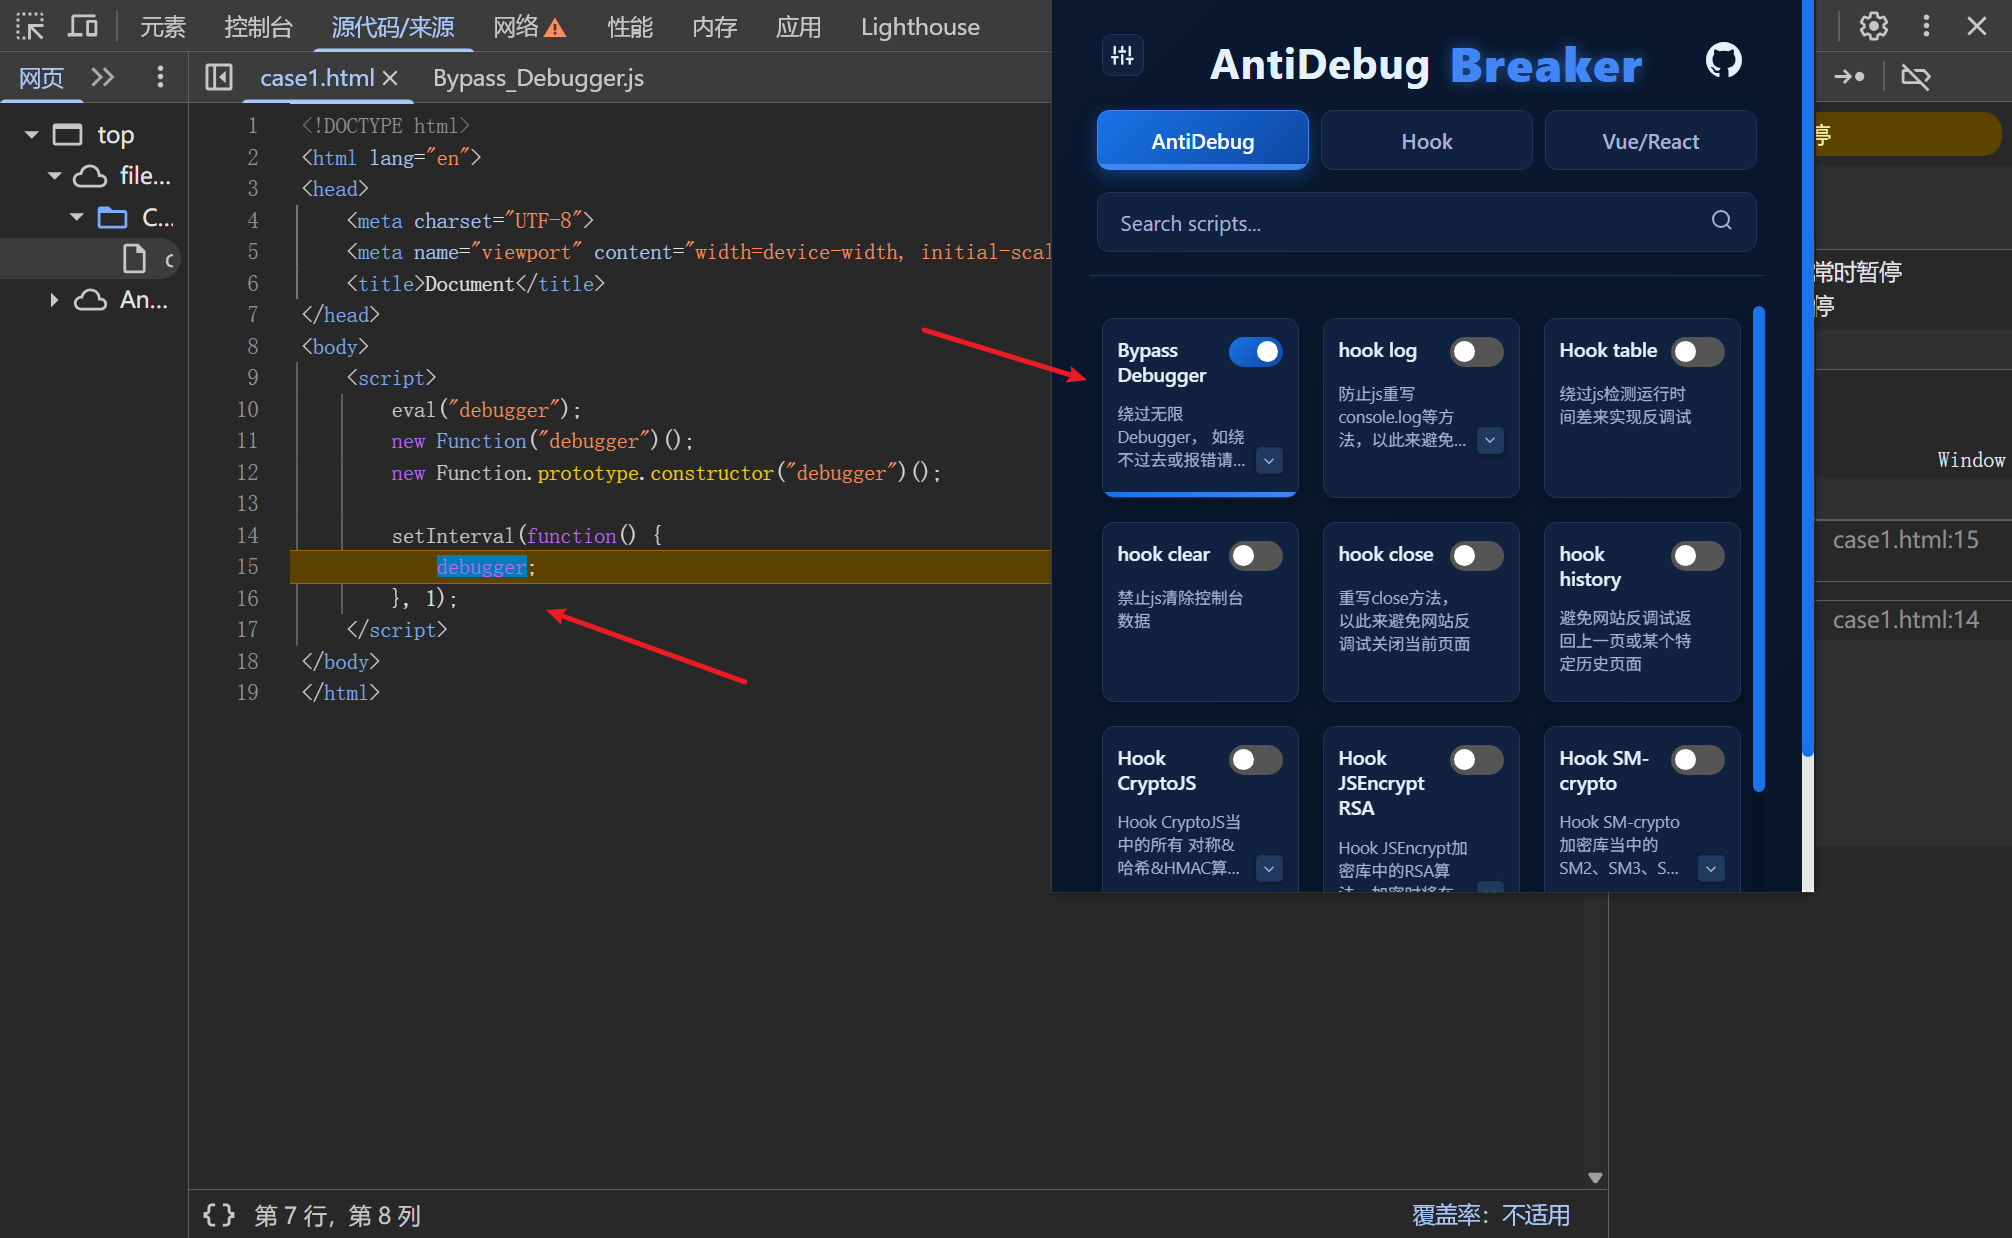Click the deactivate breakpoints icon
Image resolution: width=2012 pixels, height=1238 pixels.
click(x=1915, y=77)
